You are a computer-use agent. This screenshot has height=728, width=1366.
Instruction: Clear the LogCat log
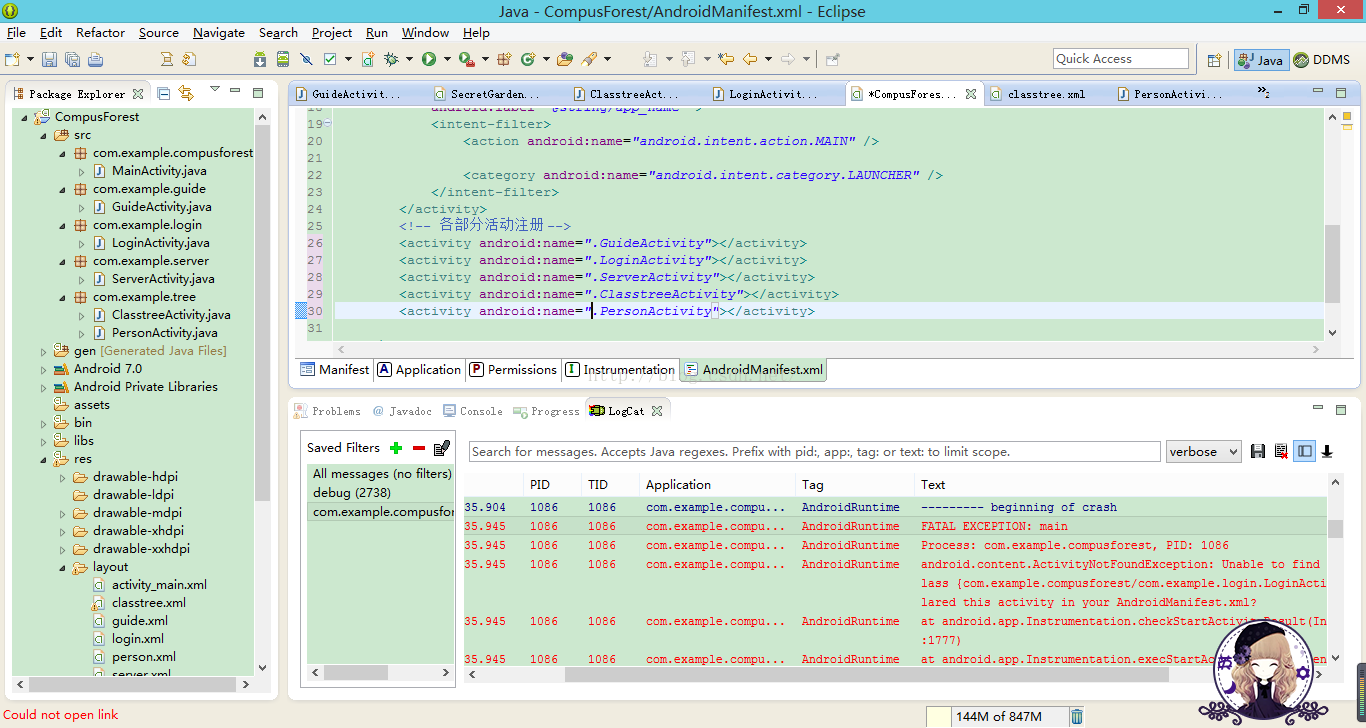point(1281,452)
